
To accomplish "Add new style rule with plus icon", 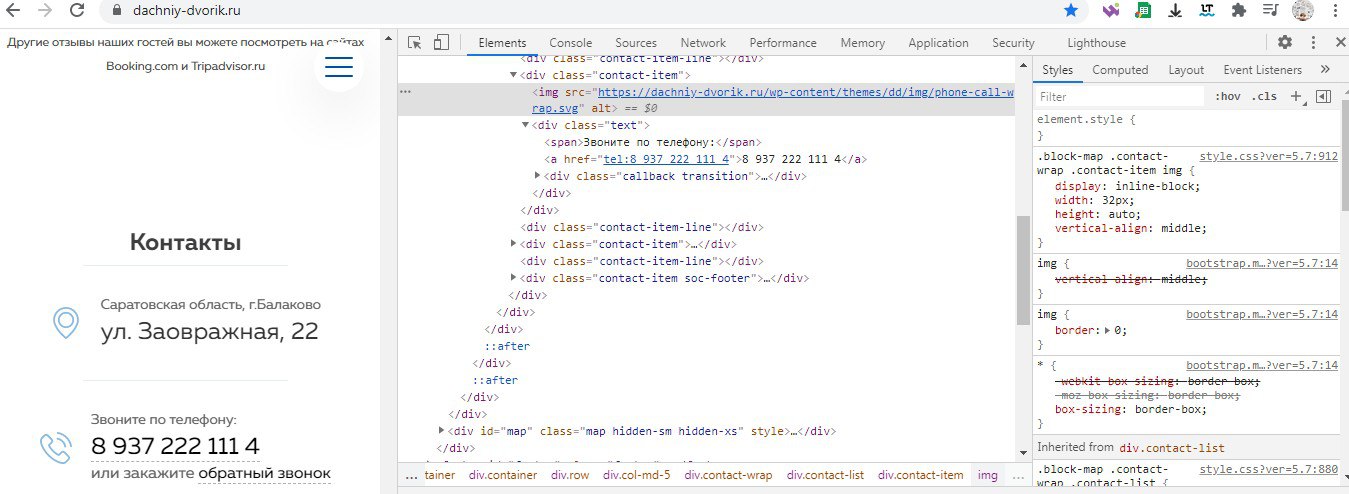I will click(x=1296, y=96).
